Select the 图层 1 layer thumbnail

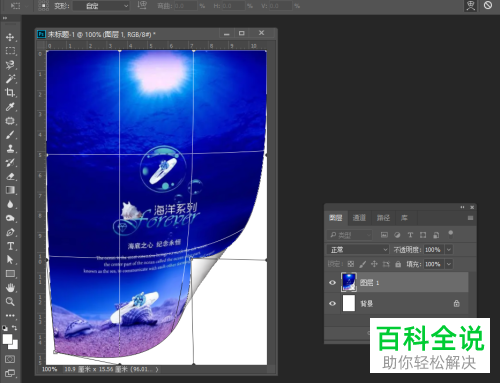coord(349,282)
